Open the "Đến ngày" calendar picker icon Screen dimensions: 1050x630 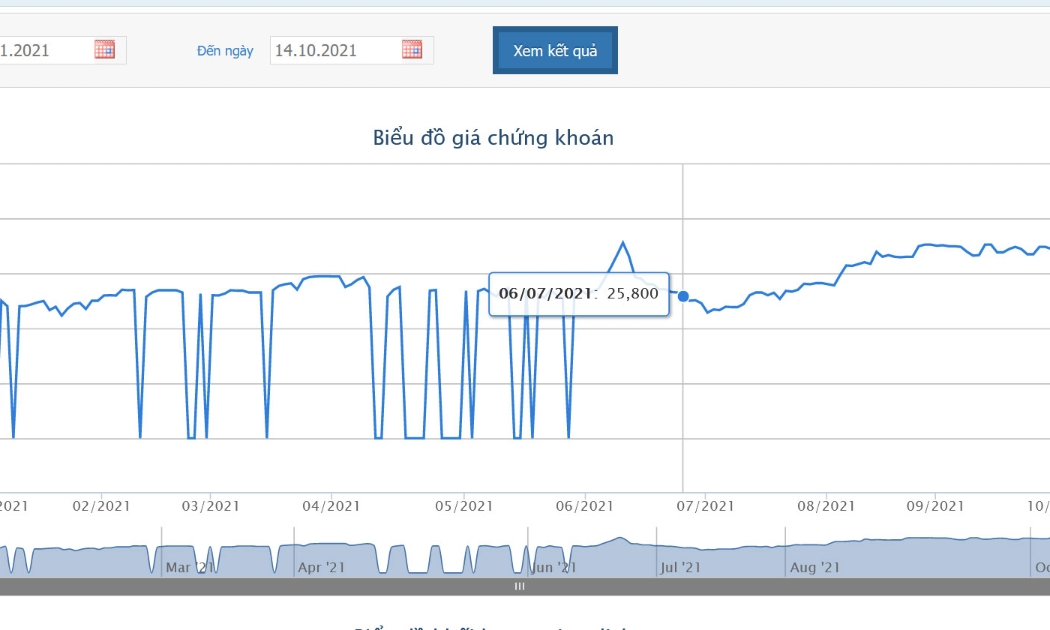tap(412, 50)
